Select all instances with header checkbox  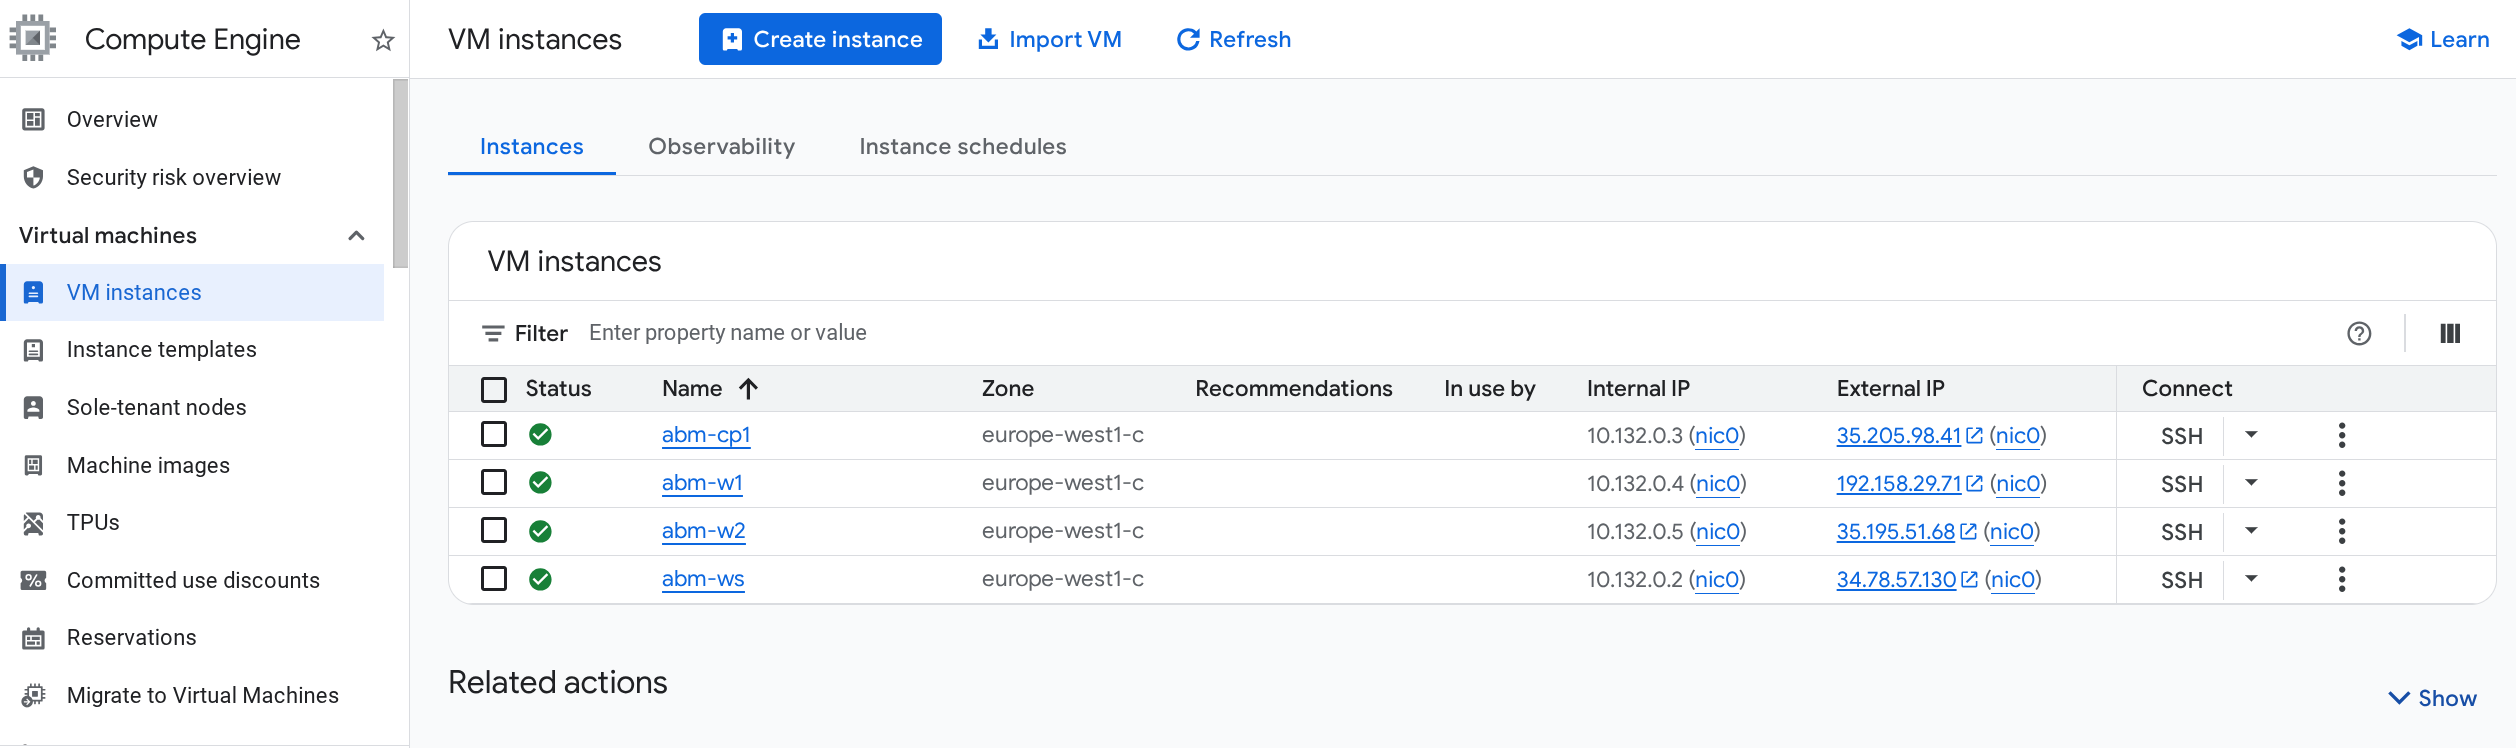(x=494, y=389)
